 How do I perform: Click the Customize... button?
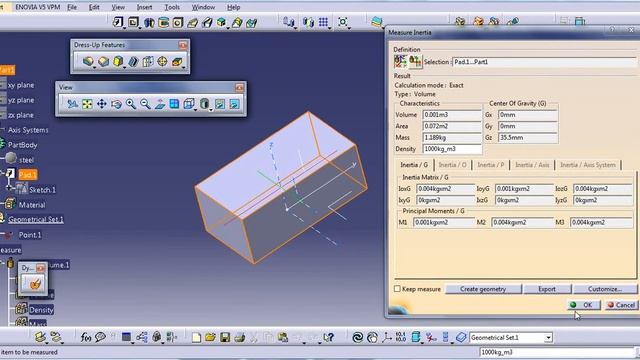(605, 289)
